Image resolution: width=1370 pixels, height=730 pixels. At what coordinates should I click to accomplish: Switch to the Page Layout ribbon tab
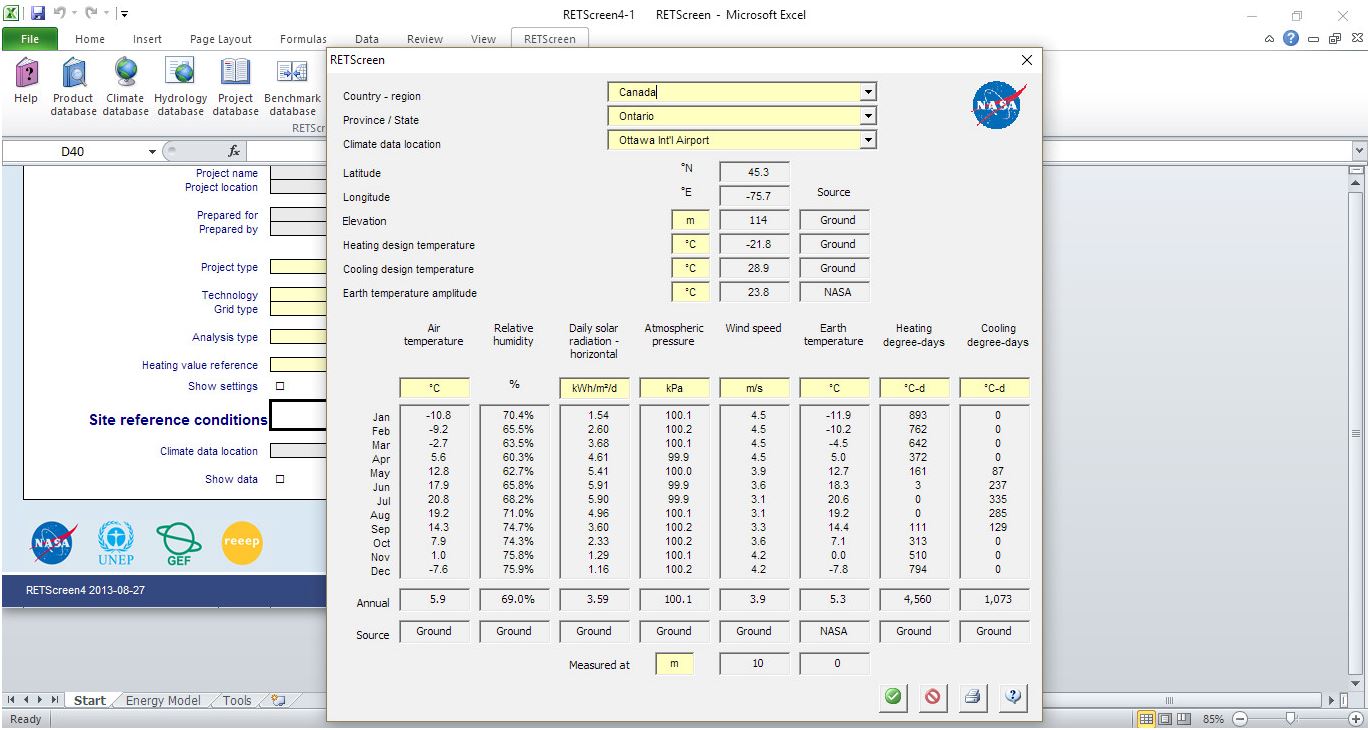(x=221, y=39)
